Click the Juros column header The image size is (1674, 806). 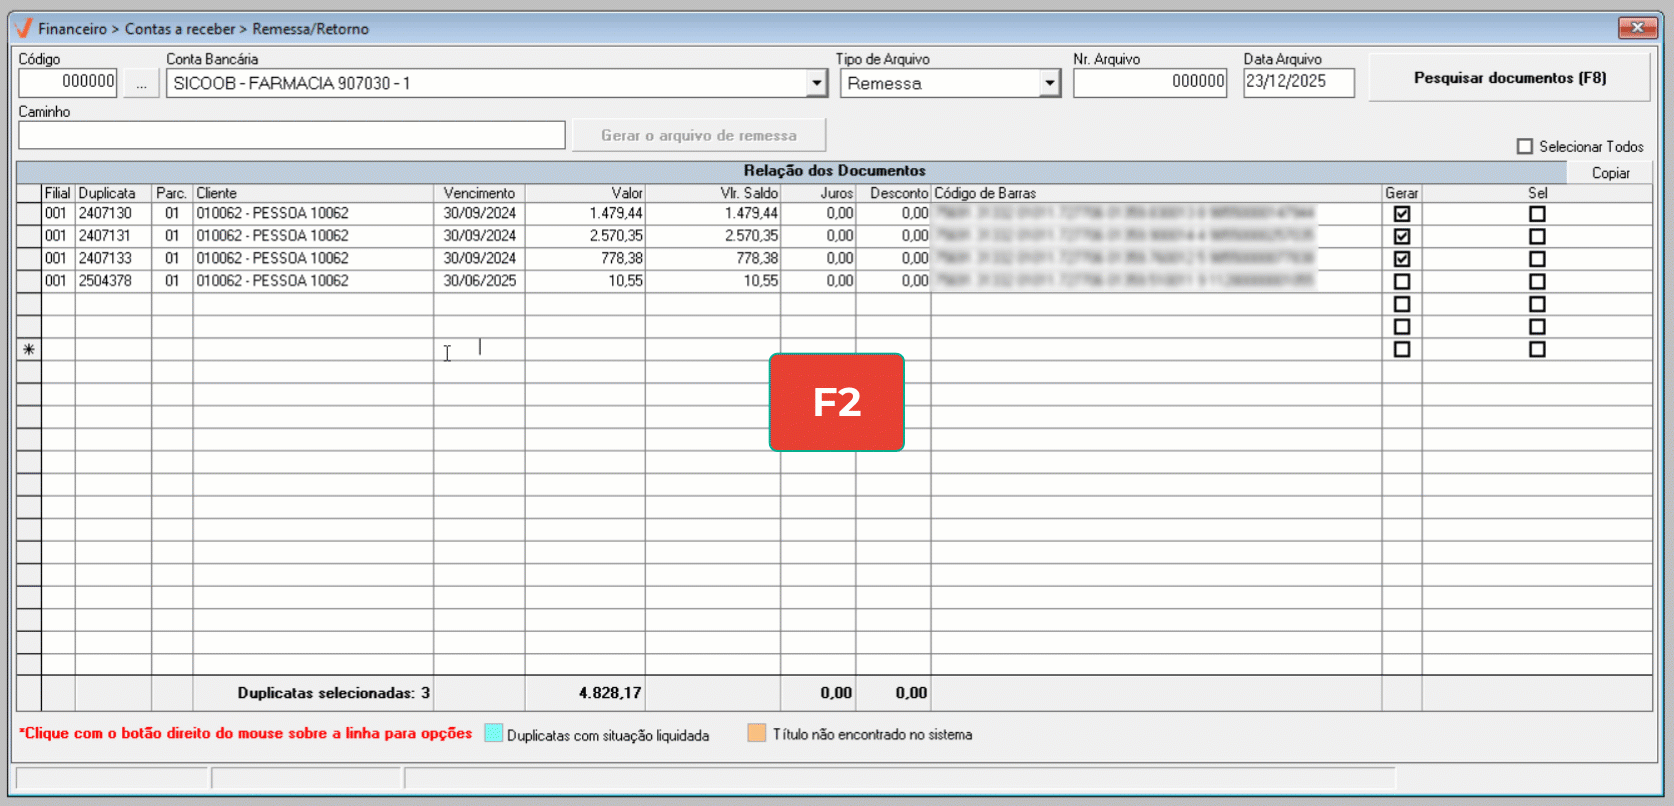pyautogui.click(x=818, y=193)
